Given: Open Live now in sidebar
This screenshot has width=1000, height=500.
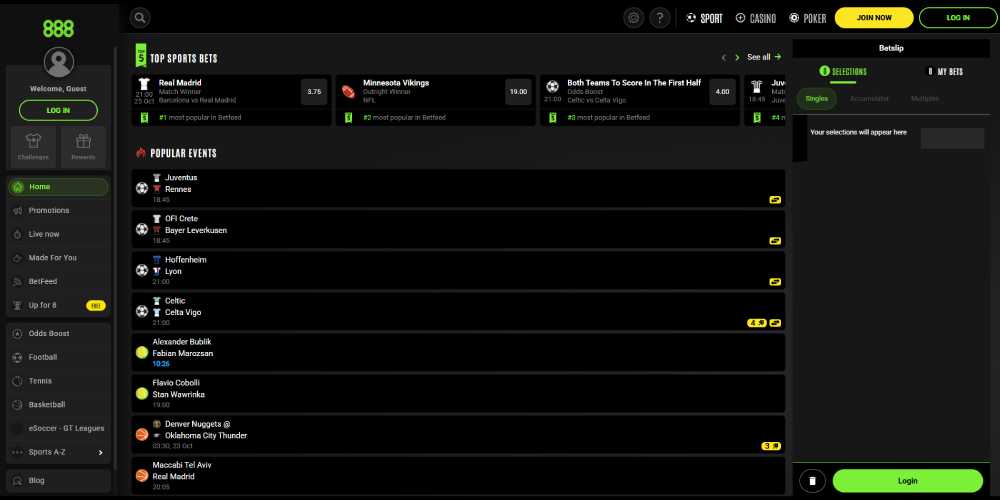Looking at the screenshot, I should pos(58,234).
